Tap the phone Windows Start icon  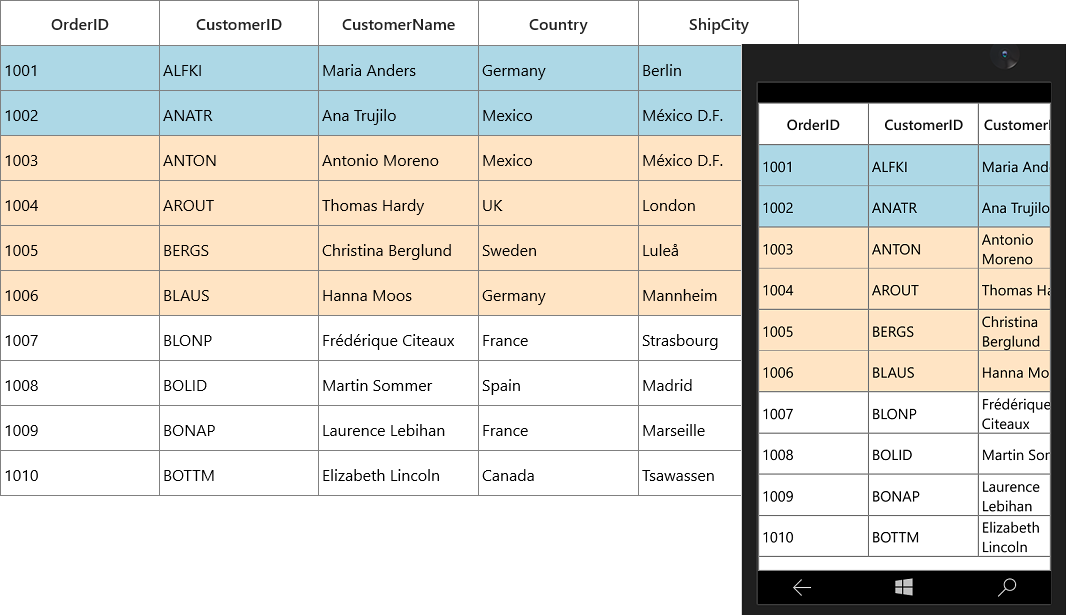point(904,587)
